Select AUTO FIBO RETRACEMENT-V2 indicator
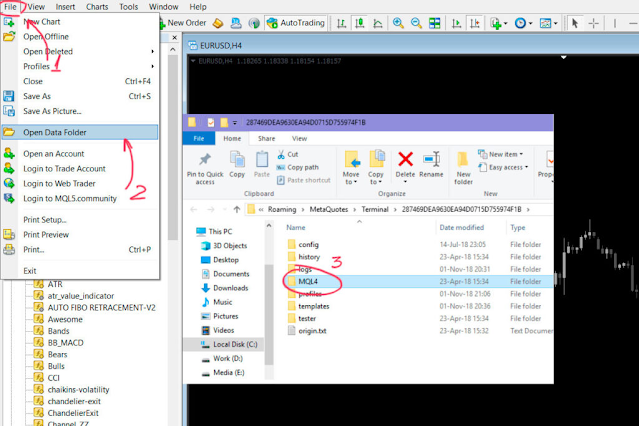 (101, 308)
